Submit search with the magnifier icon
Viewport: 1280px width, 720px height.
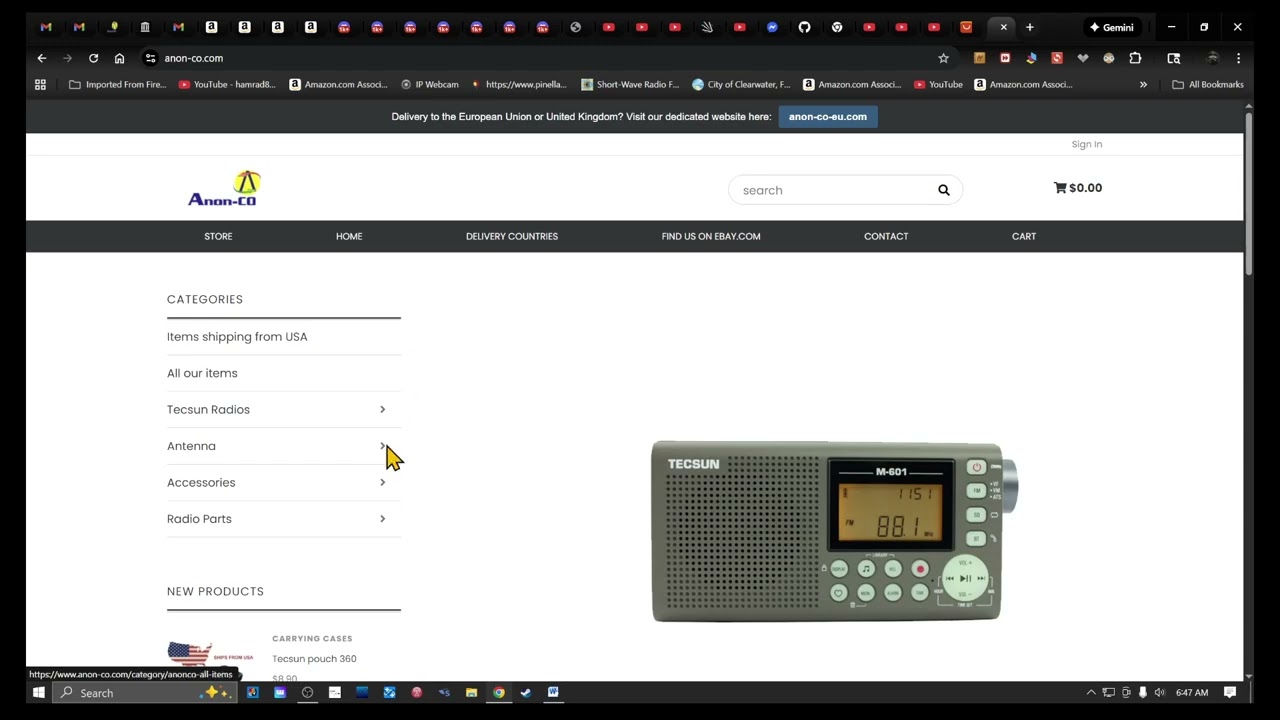943,190
